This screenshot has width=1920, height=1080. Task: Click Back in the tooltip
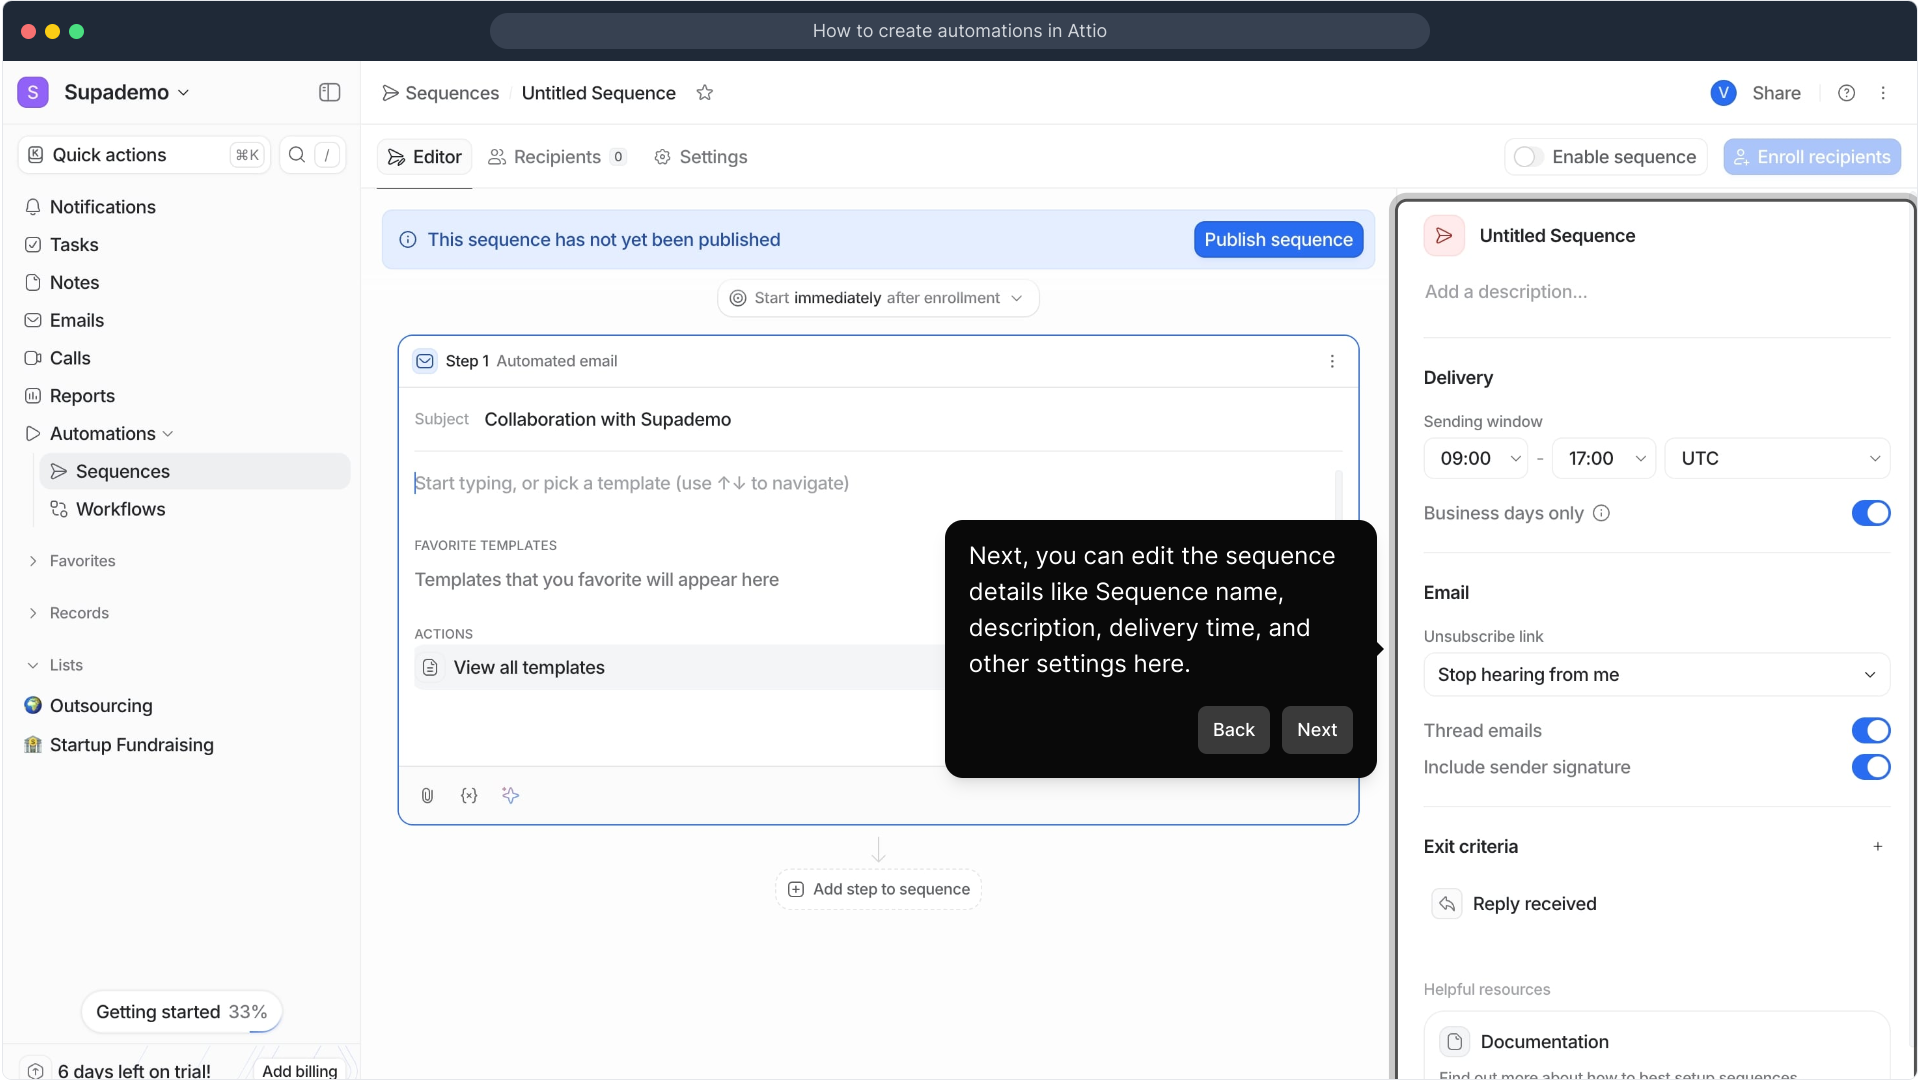(x=1233, y=730)
